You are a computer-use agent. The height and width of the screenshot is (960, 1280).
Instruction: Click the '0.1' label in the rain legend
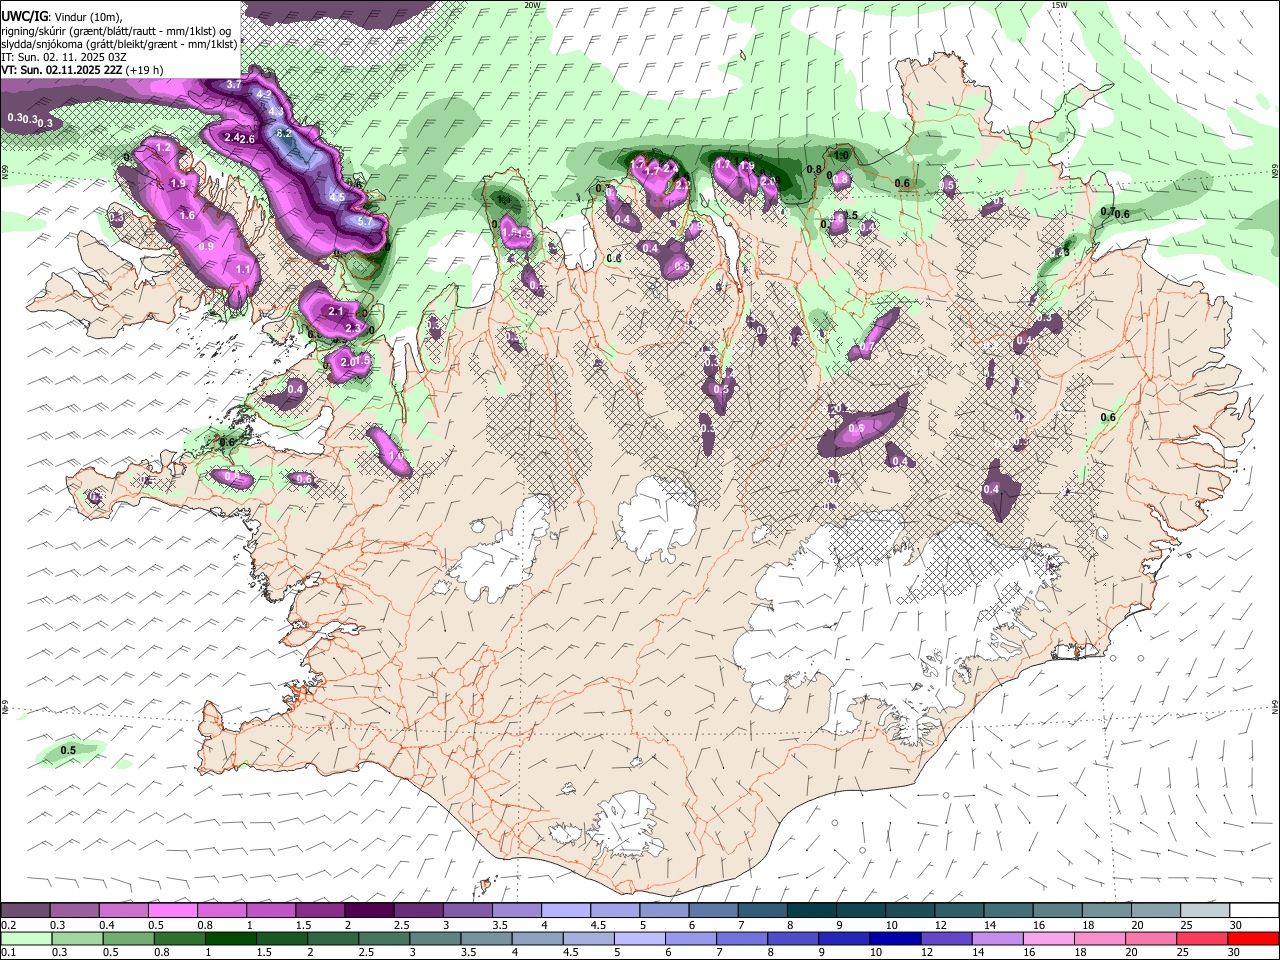click(9, 953)
